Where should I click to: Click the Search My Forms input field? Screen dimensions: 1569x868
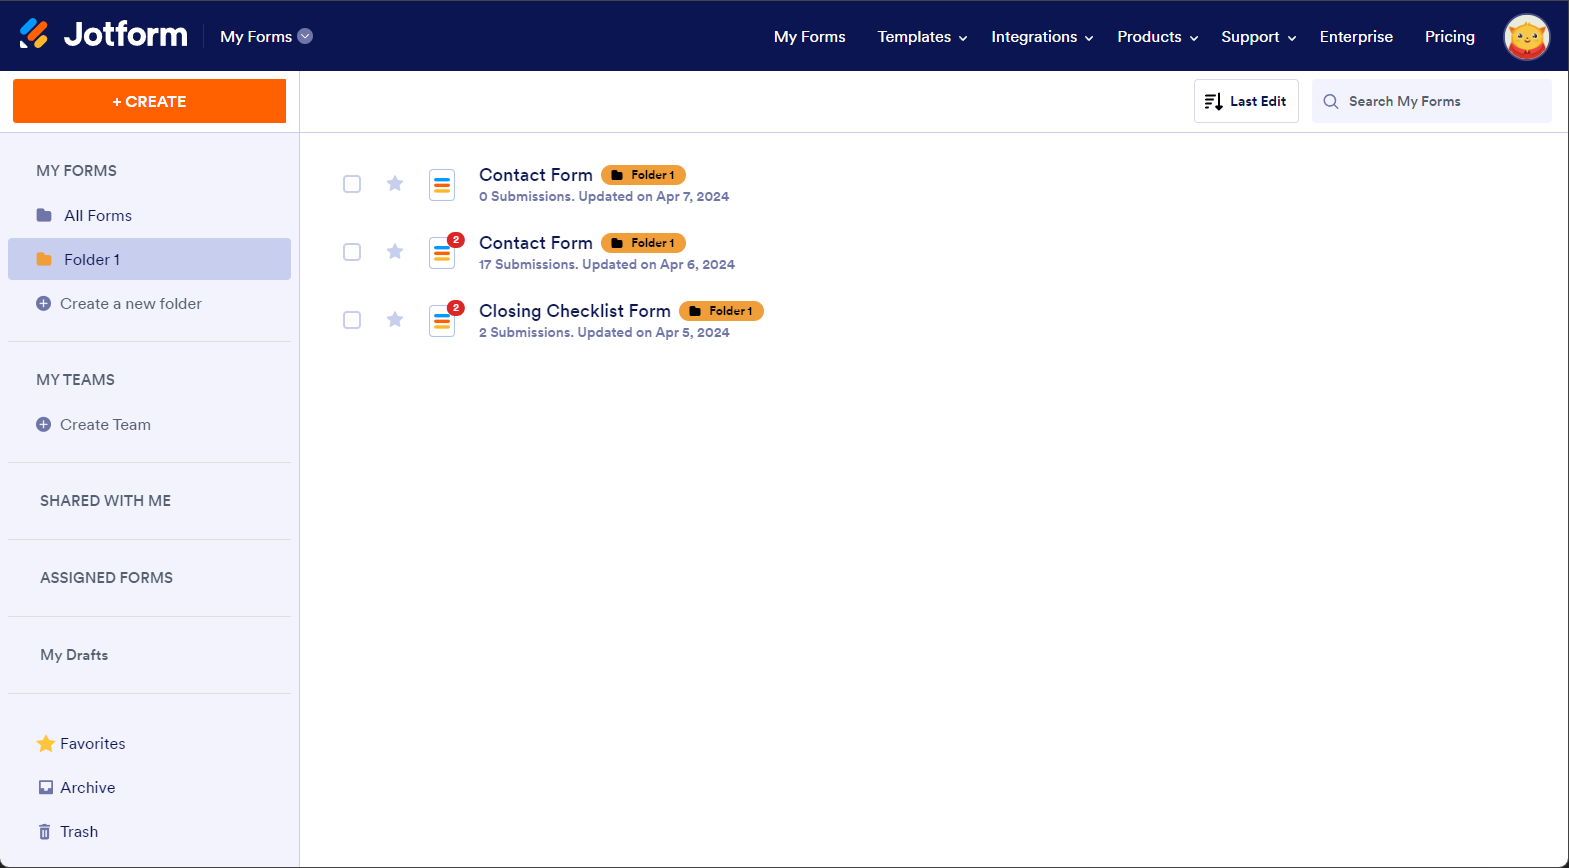(1440, 101)
